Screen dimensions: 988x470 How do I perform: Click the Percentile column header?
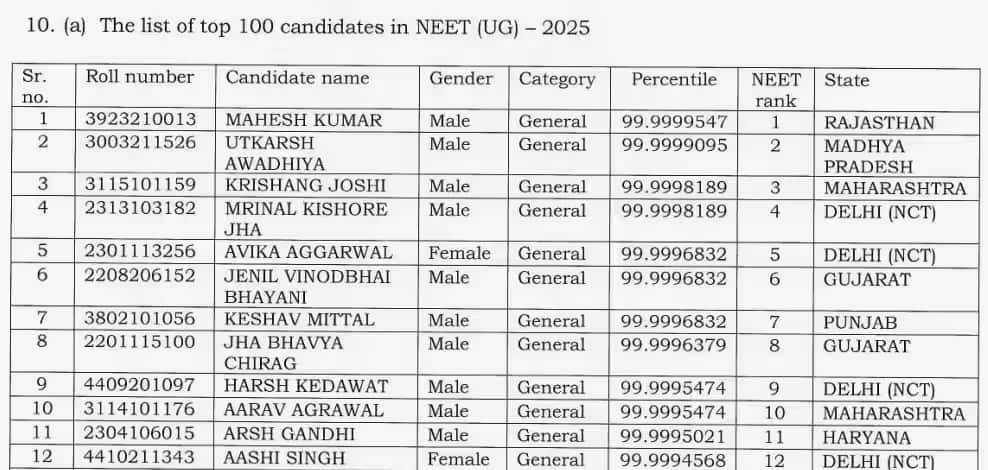coord(673,79)
